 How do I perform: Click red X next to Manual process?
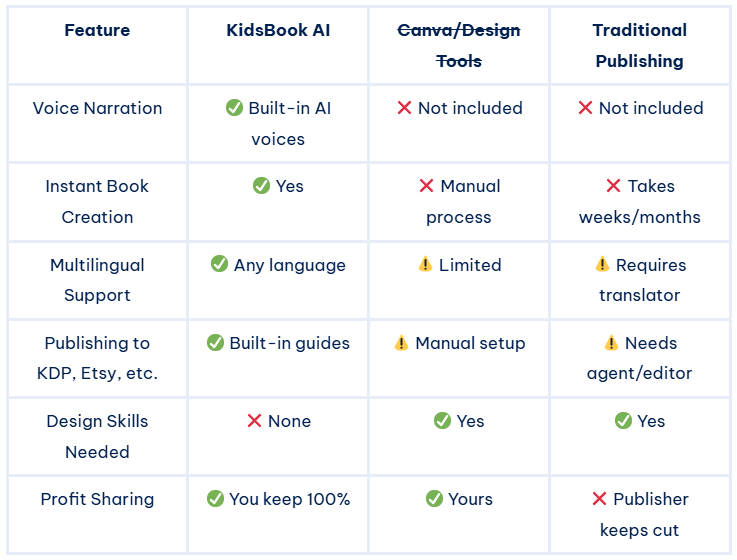(x=427, y=186)
